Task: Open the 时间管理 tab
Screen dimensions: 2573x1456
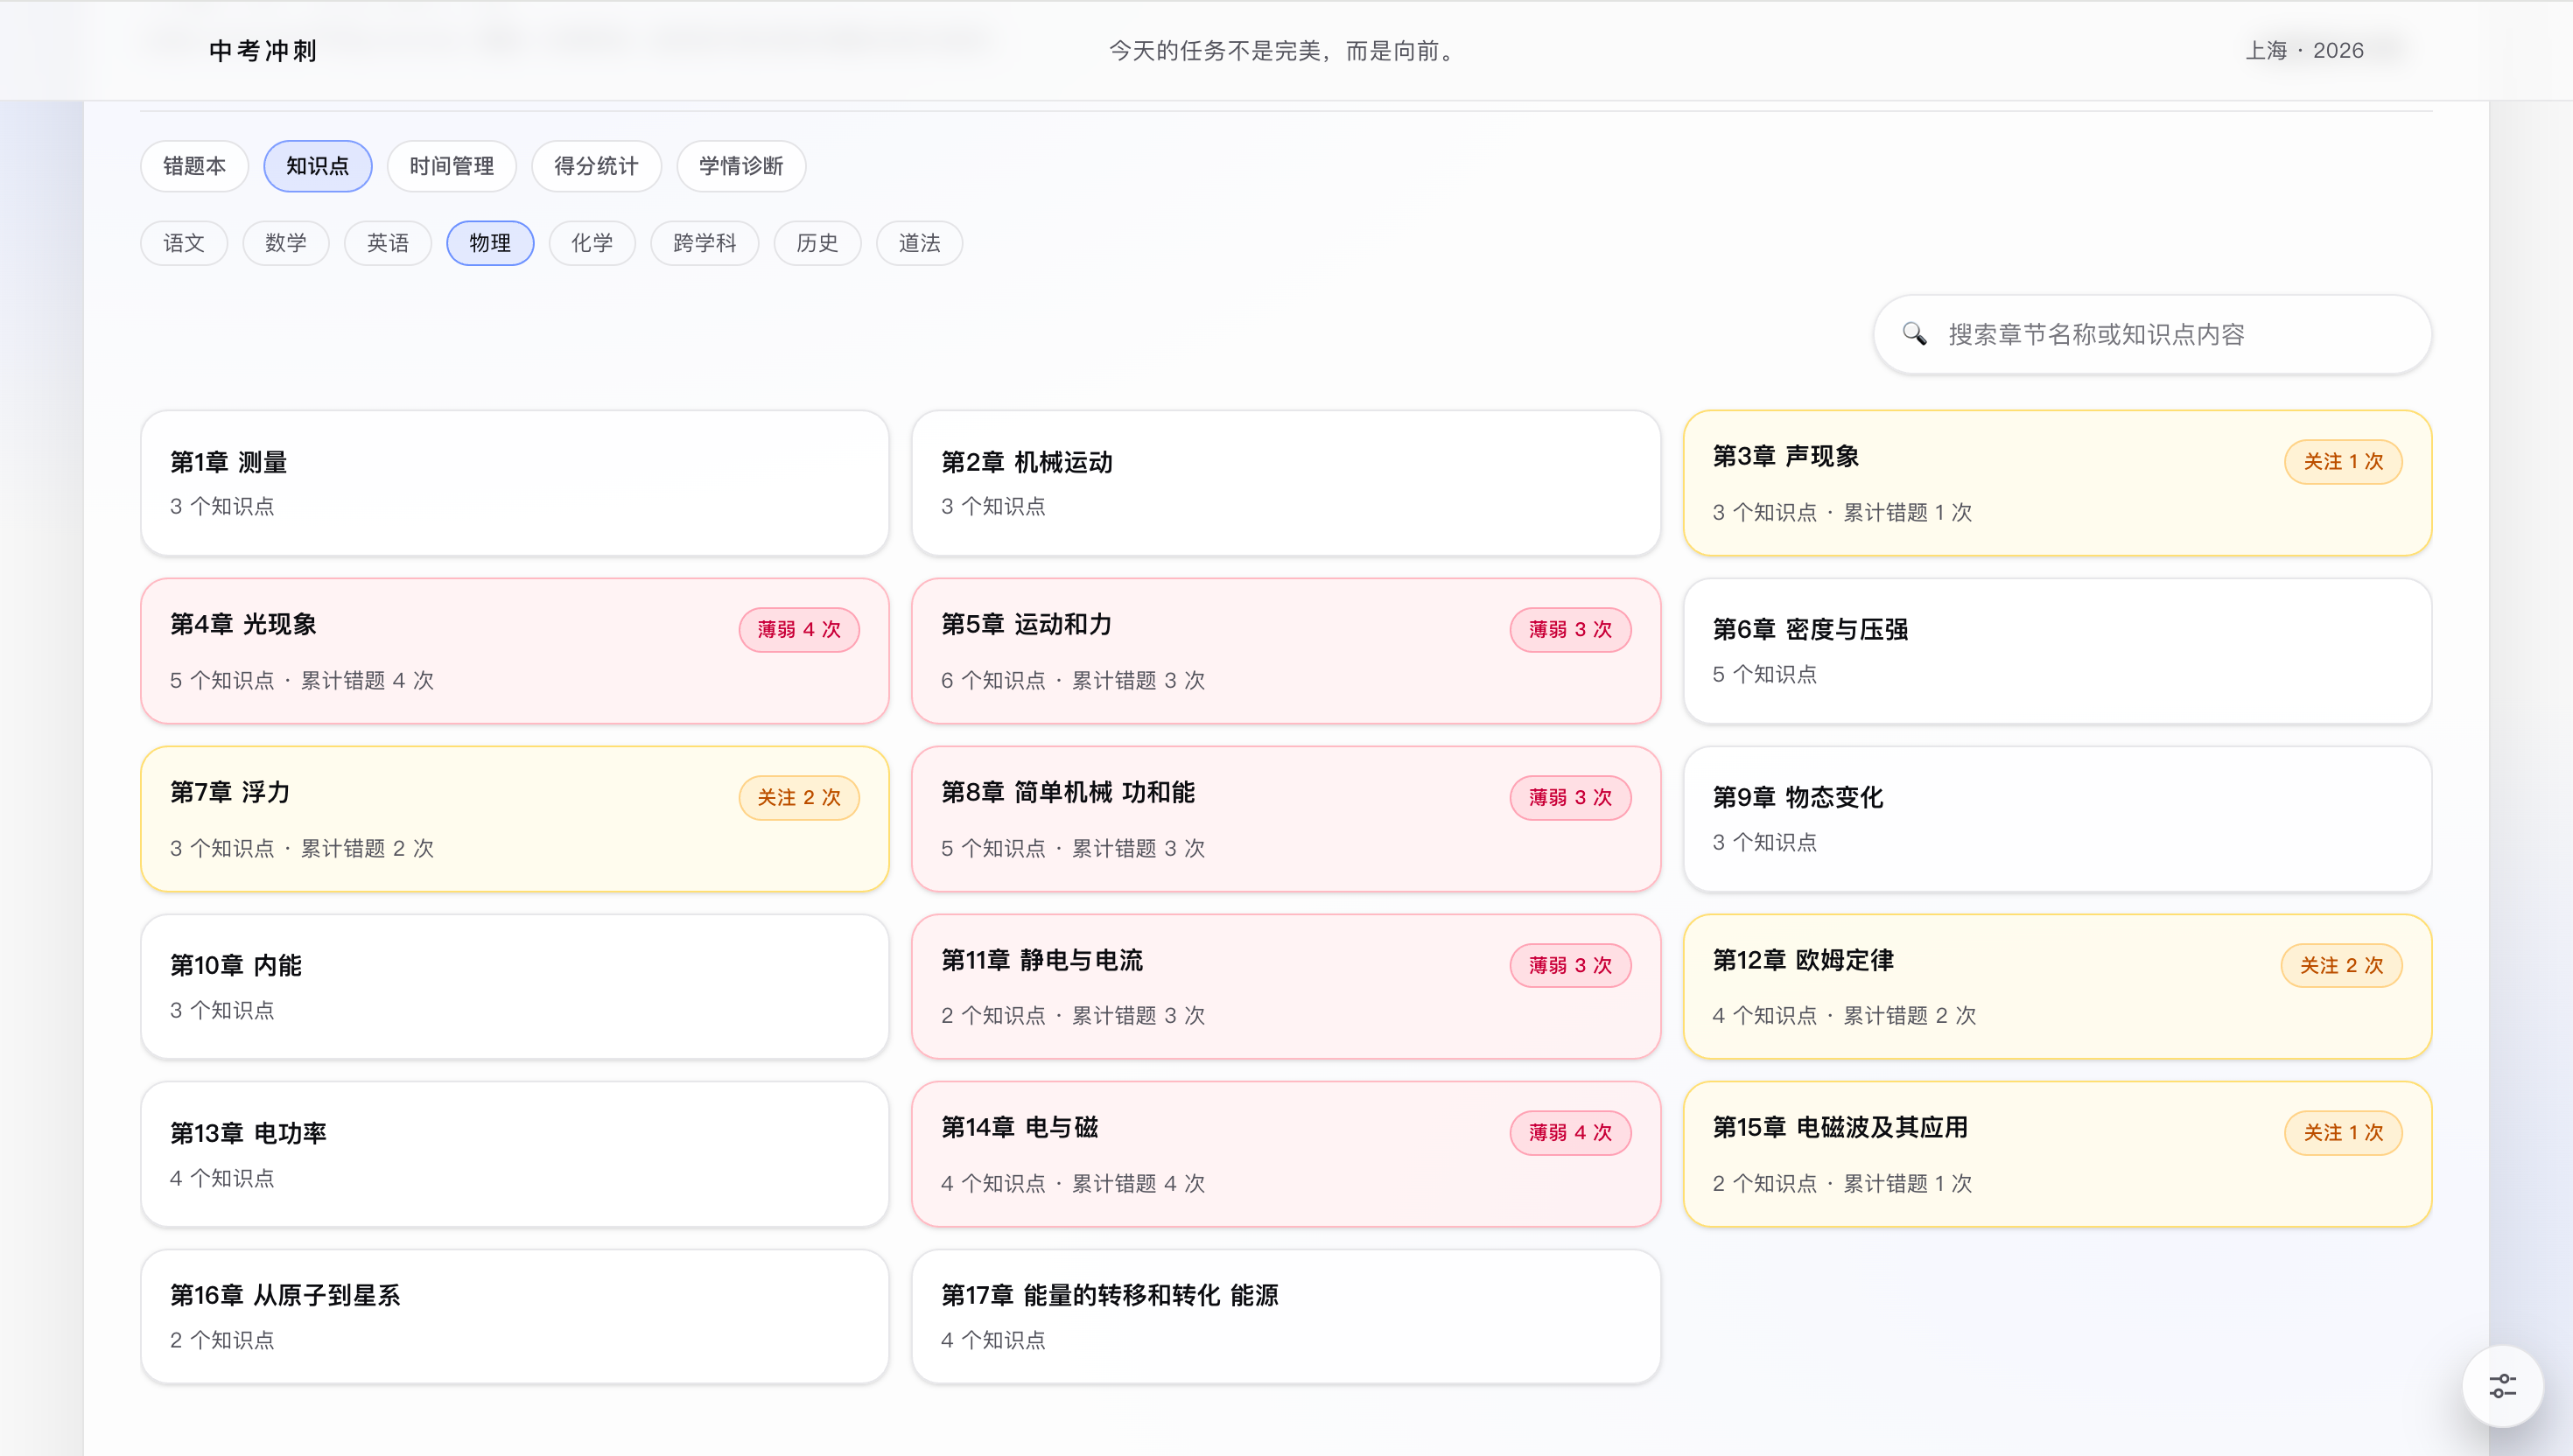Action: point(452,166)
